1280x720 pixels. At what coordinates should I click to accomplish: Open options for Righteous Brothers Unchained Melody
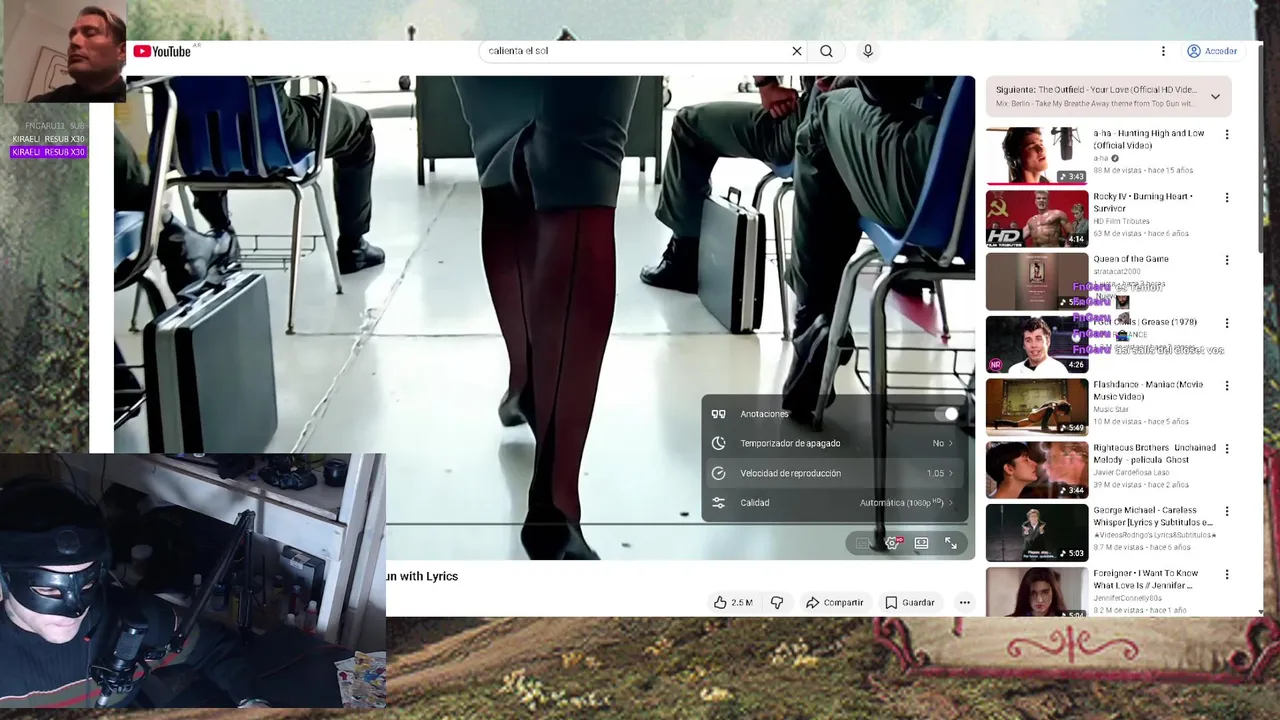tap(1227, 449)
